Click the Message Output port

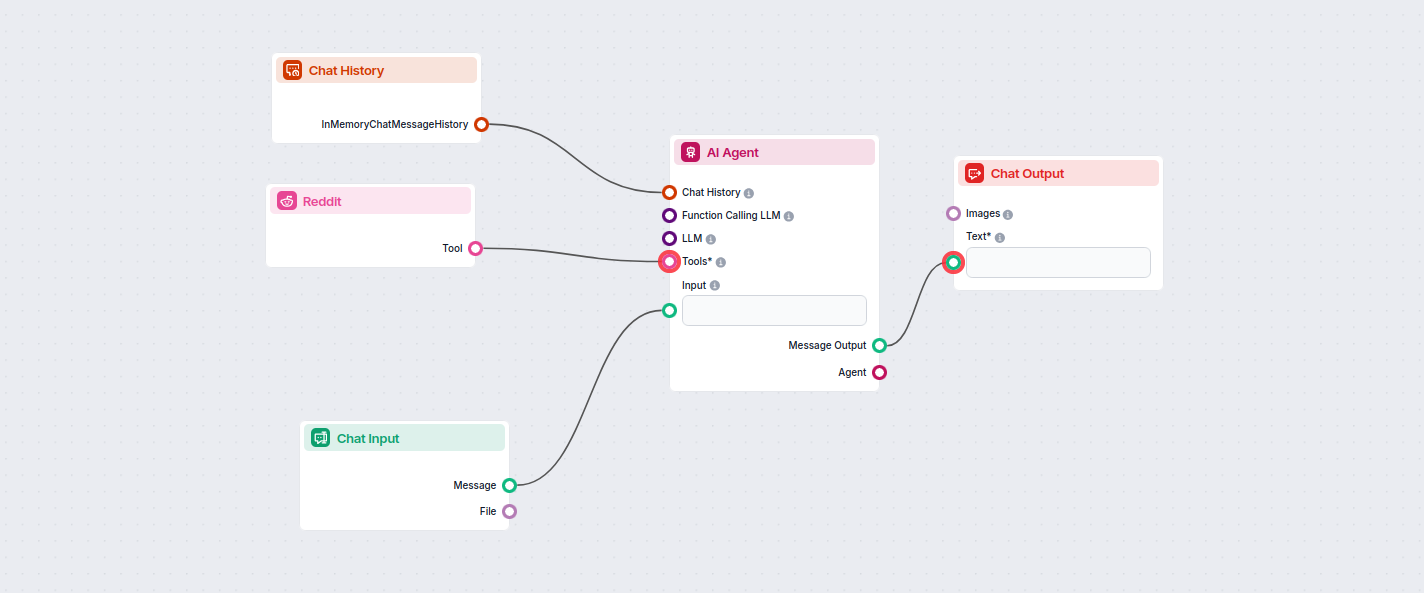pyautogui.click(x=880, y=345)
